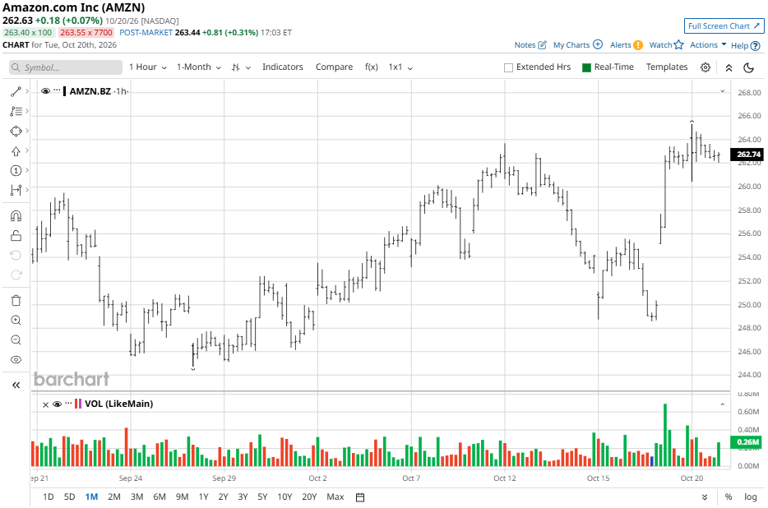Open chart settings gear
The width and height of the screenshot is (768, 508).
(x=705, y=67)
